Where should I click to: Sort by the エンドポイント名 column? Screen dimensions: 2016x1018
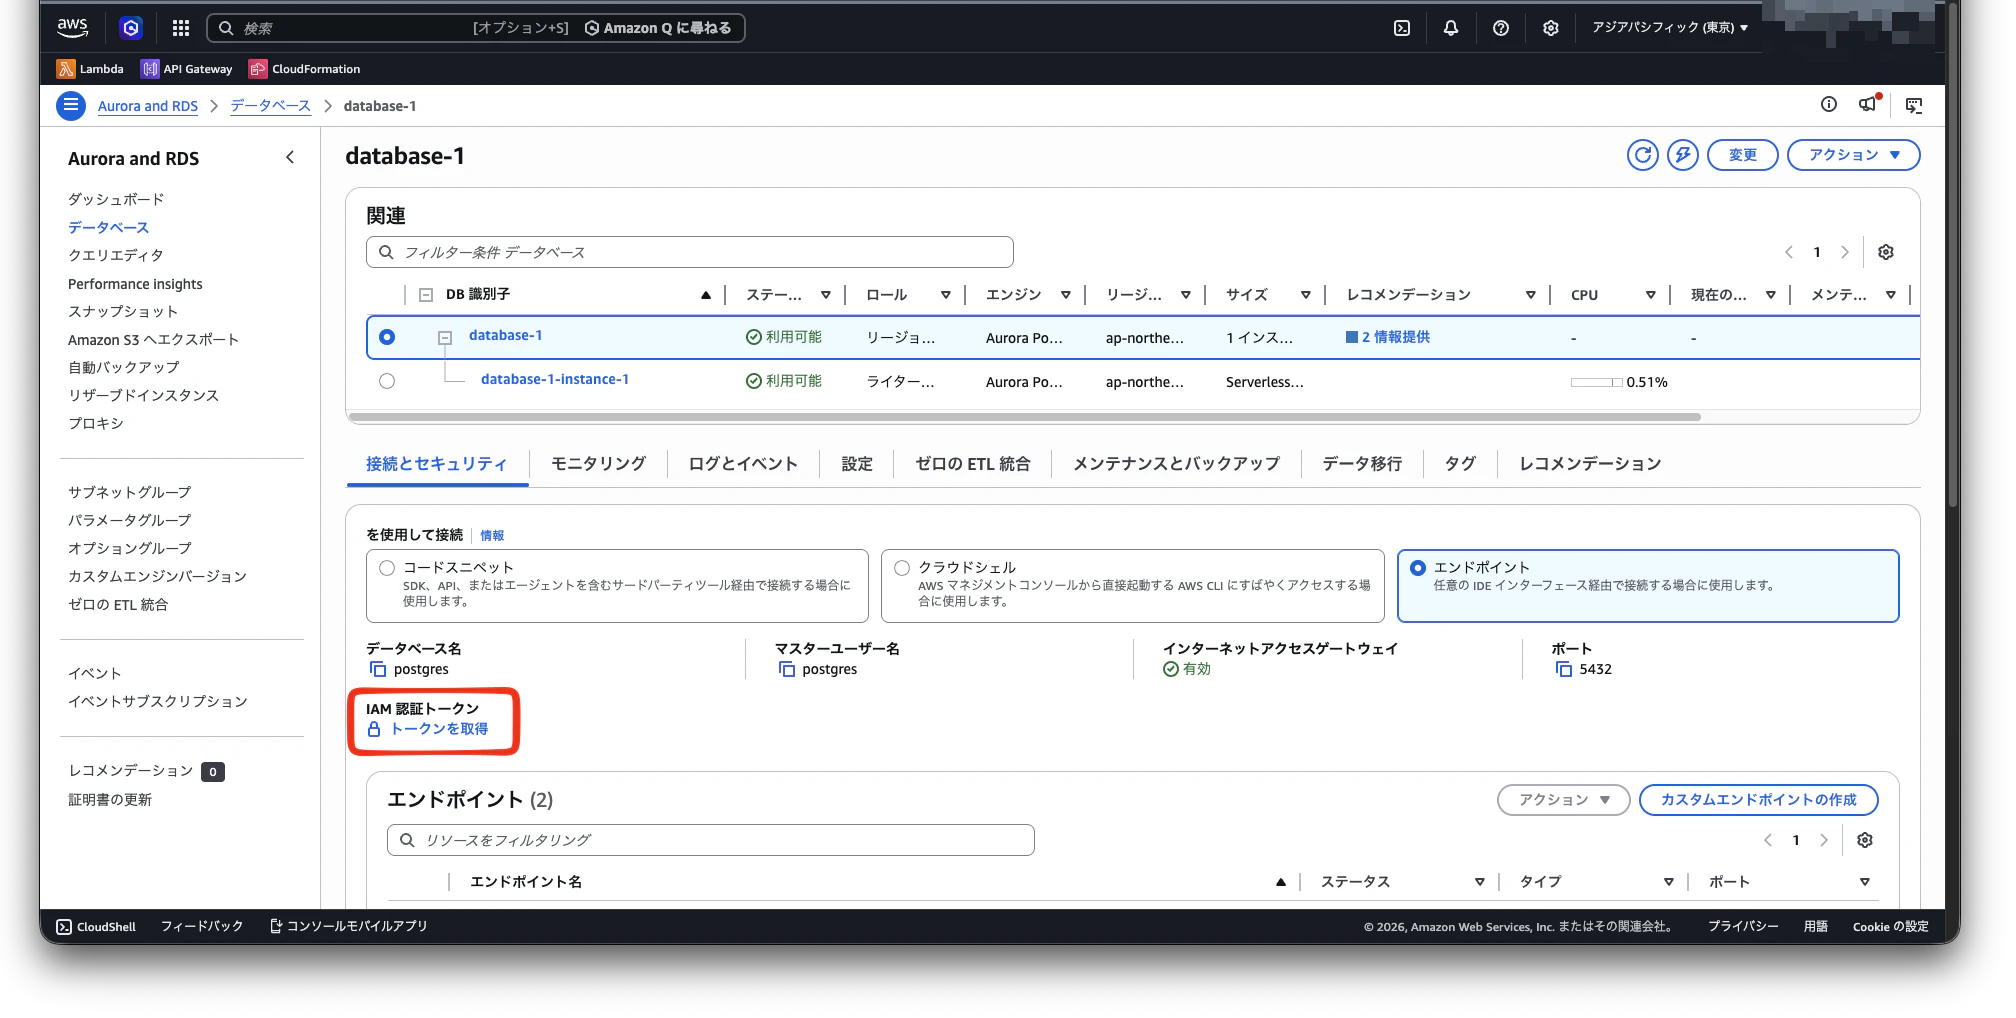[1280, 882]
